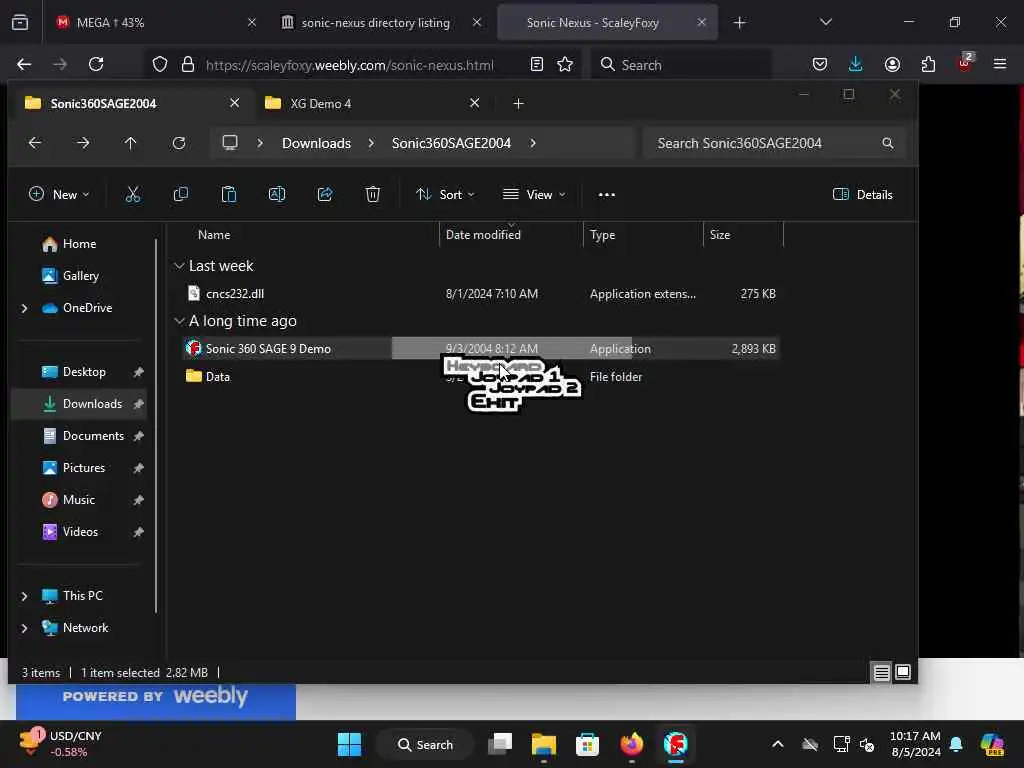
Task: Open Firefox extensions puzzle icon
Action: click(x=928, y=64)
